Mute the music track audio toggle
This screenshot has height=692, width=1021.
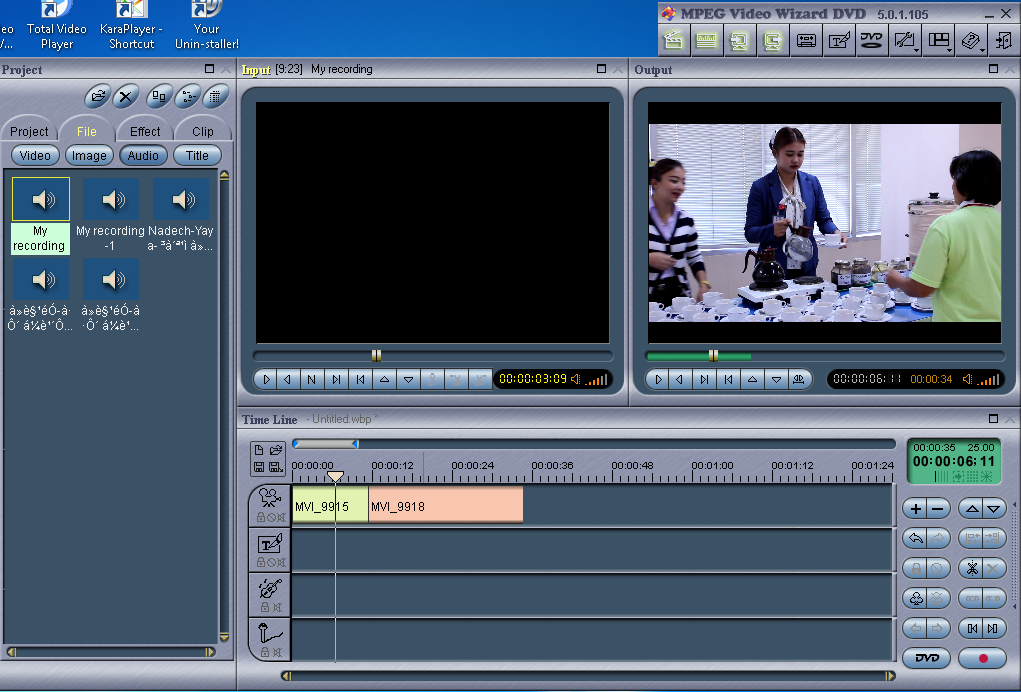pyautogui.click(x=278, y=606)
